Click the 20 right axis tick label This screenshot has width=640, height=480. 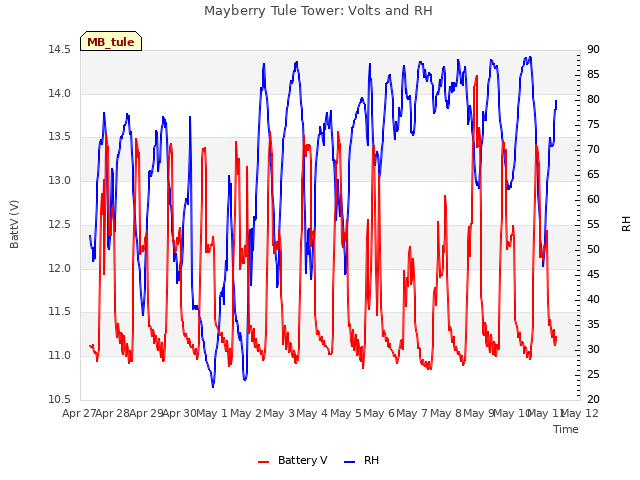pos(593,399)
